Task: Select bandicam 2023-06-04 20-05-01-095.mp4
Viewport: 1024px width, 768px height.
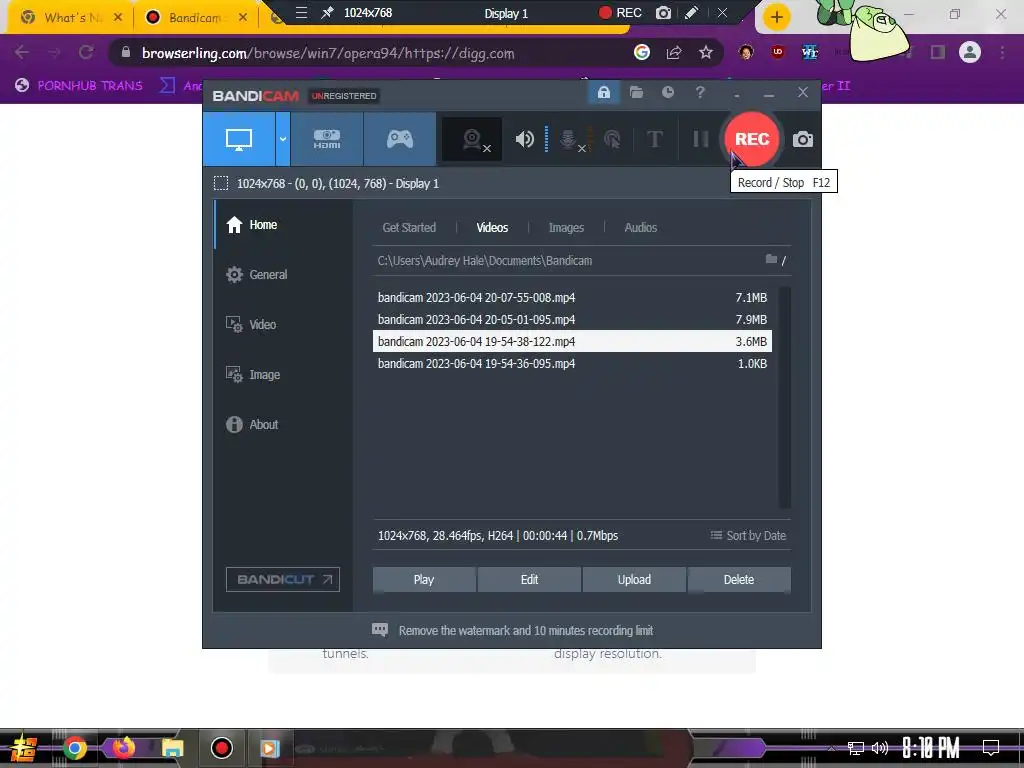Action: [x=572, y=319]
